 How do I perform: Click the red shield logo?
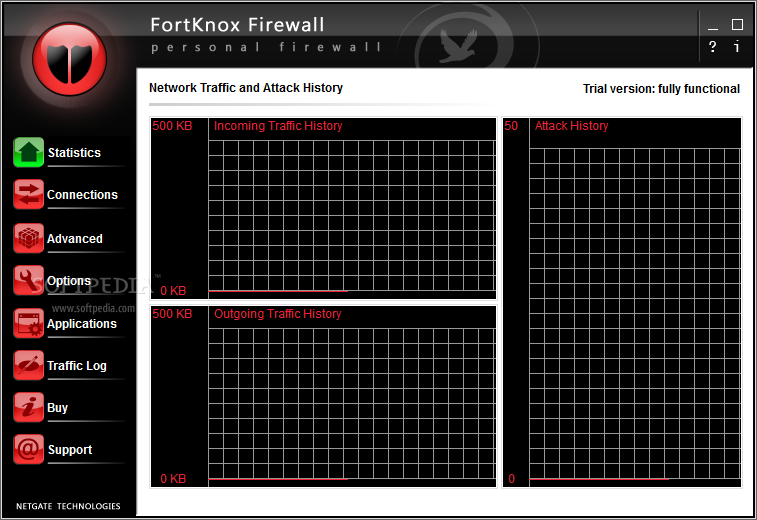coord(70,59)
